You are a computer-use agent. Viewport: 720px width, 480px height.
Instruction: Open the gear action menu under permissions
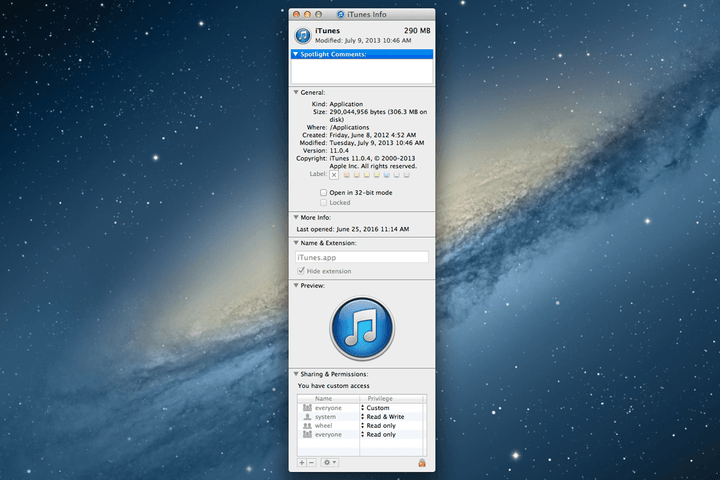330,463
